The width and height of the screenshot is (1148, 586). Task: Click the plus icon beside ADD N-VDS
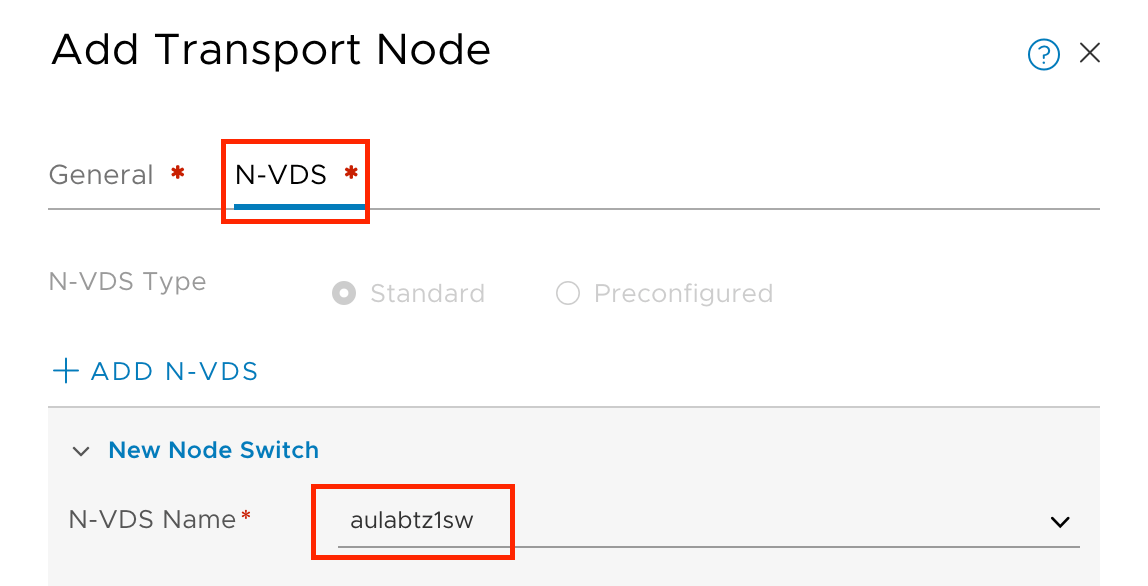pyautogui.click(x=66, y=372)
